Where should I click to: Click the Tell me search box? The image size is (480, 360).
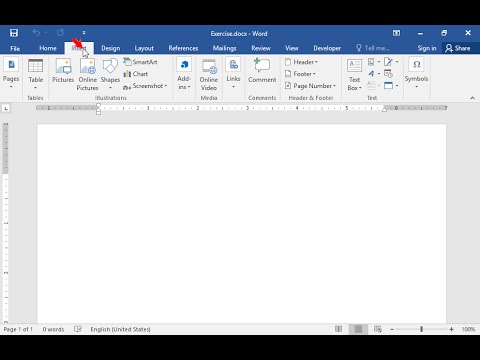pos(373,48)
